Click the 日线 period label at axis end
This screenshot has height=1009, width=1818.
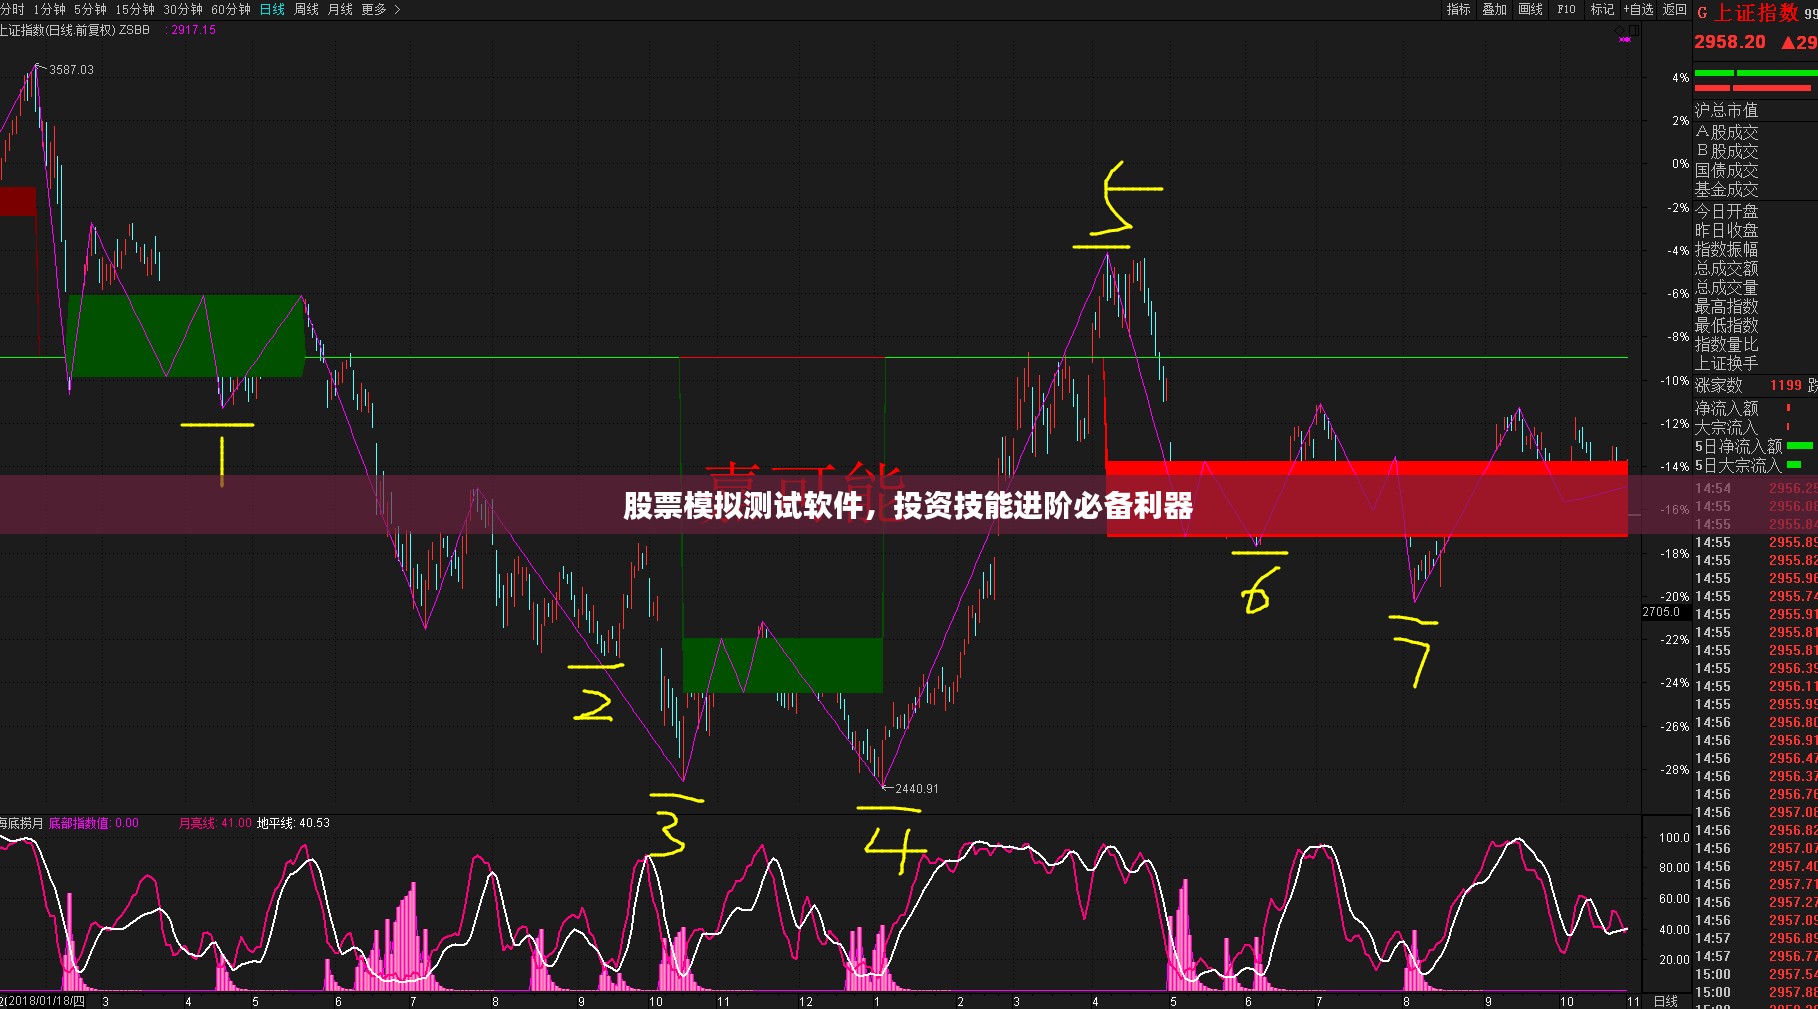click(x=1666, y=1001)
